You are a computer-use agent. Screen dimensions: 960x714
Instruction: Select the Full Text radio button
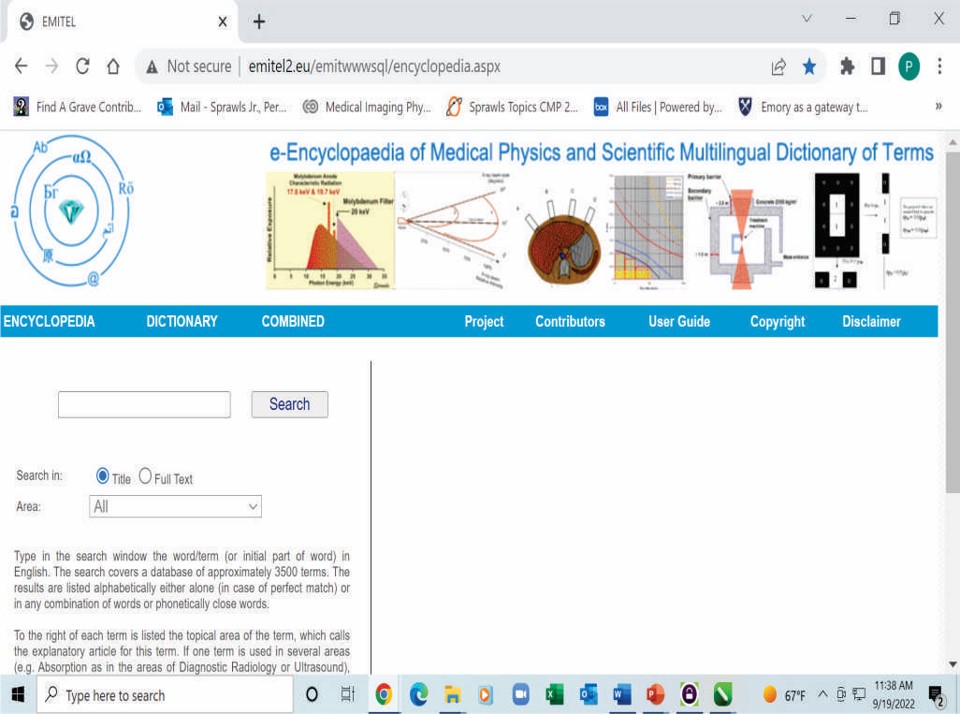pyautogui.click(x=145, y=477)
